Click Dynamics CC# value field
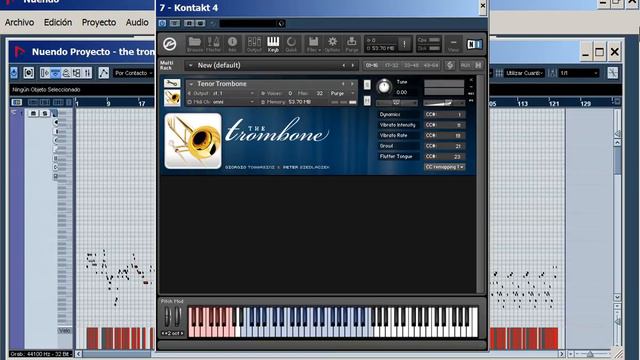The image size is (640, 360). [x=444, y=114]
